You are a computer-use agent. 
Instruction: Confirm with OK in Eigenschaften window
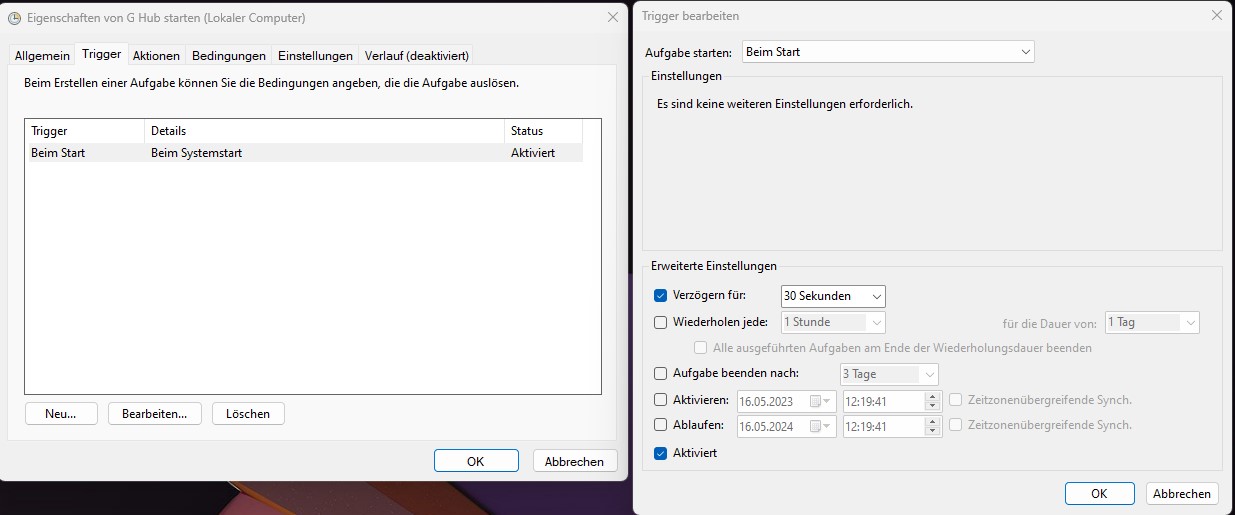click(x=476, y=461)
